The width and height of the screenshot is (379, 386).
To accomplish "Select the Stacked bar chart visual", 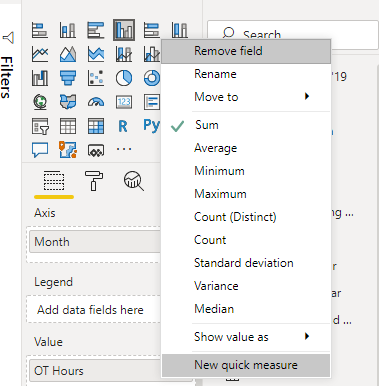I will 40,30.
